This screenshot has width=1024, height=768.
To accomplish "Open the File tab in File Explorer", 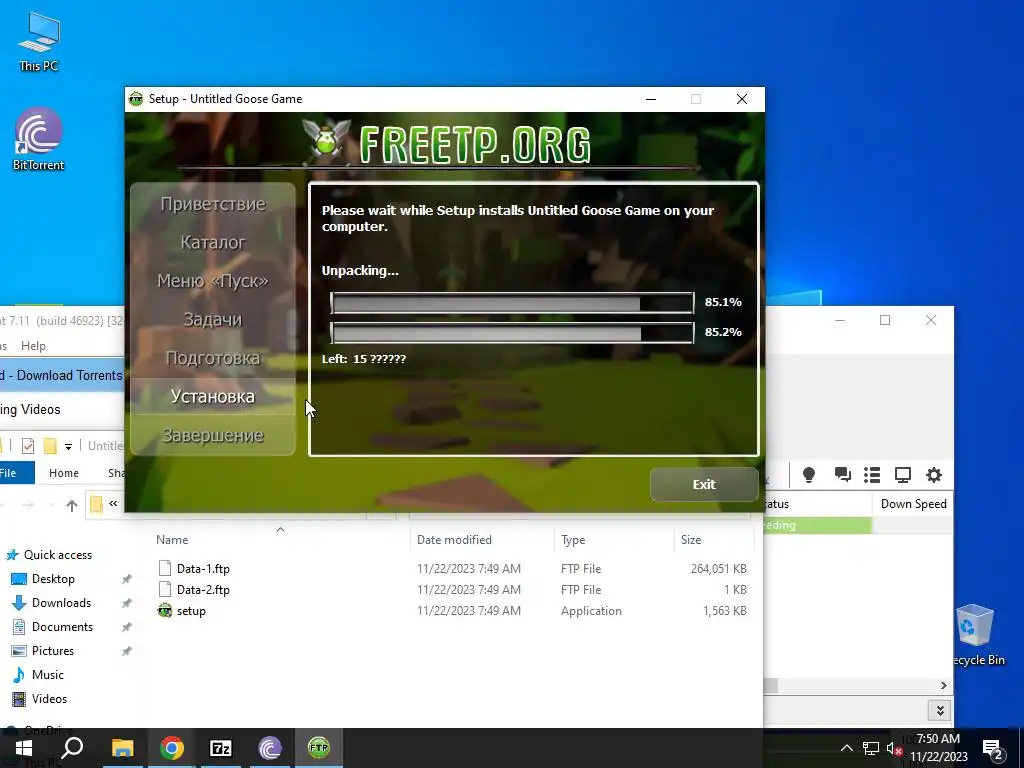I will pyautogui.click(x=13, y=473).
